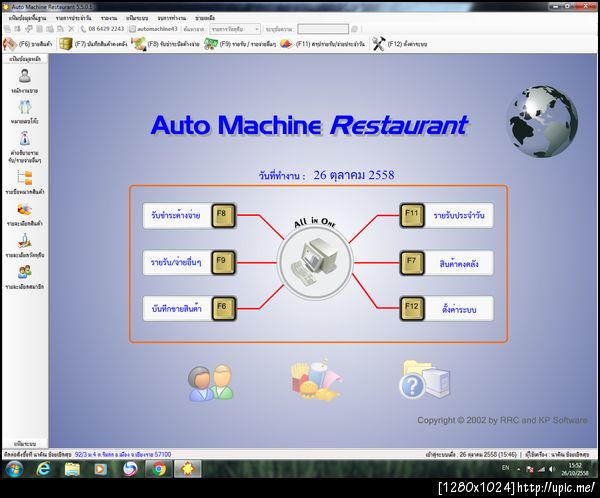Viewport: 600px width, 498px height.
Task: Open media player from taskbar
Action: point(101,469)
